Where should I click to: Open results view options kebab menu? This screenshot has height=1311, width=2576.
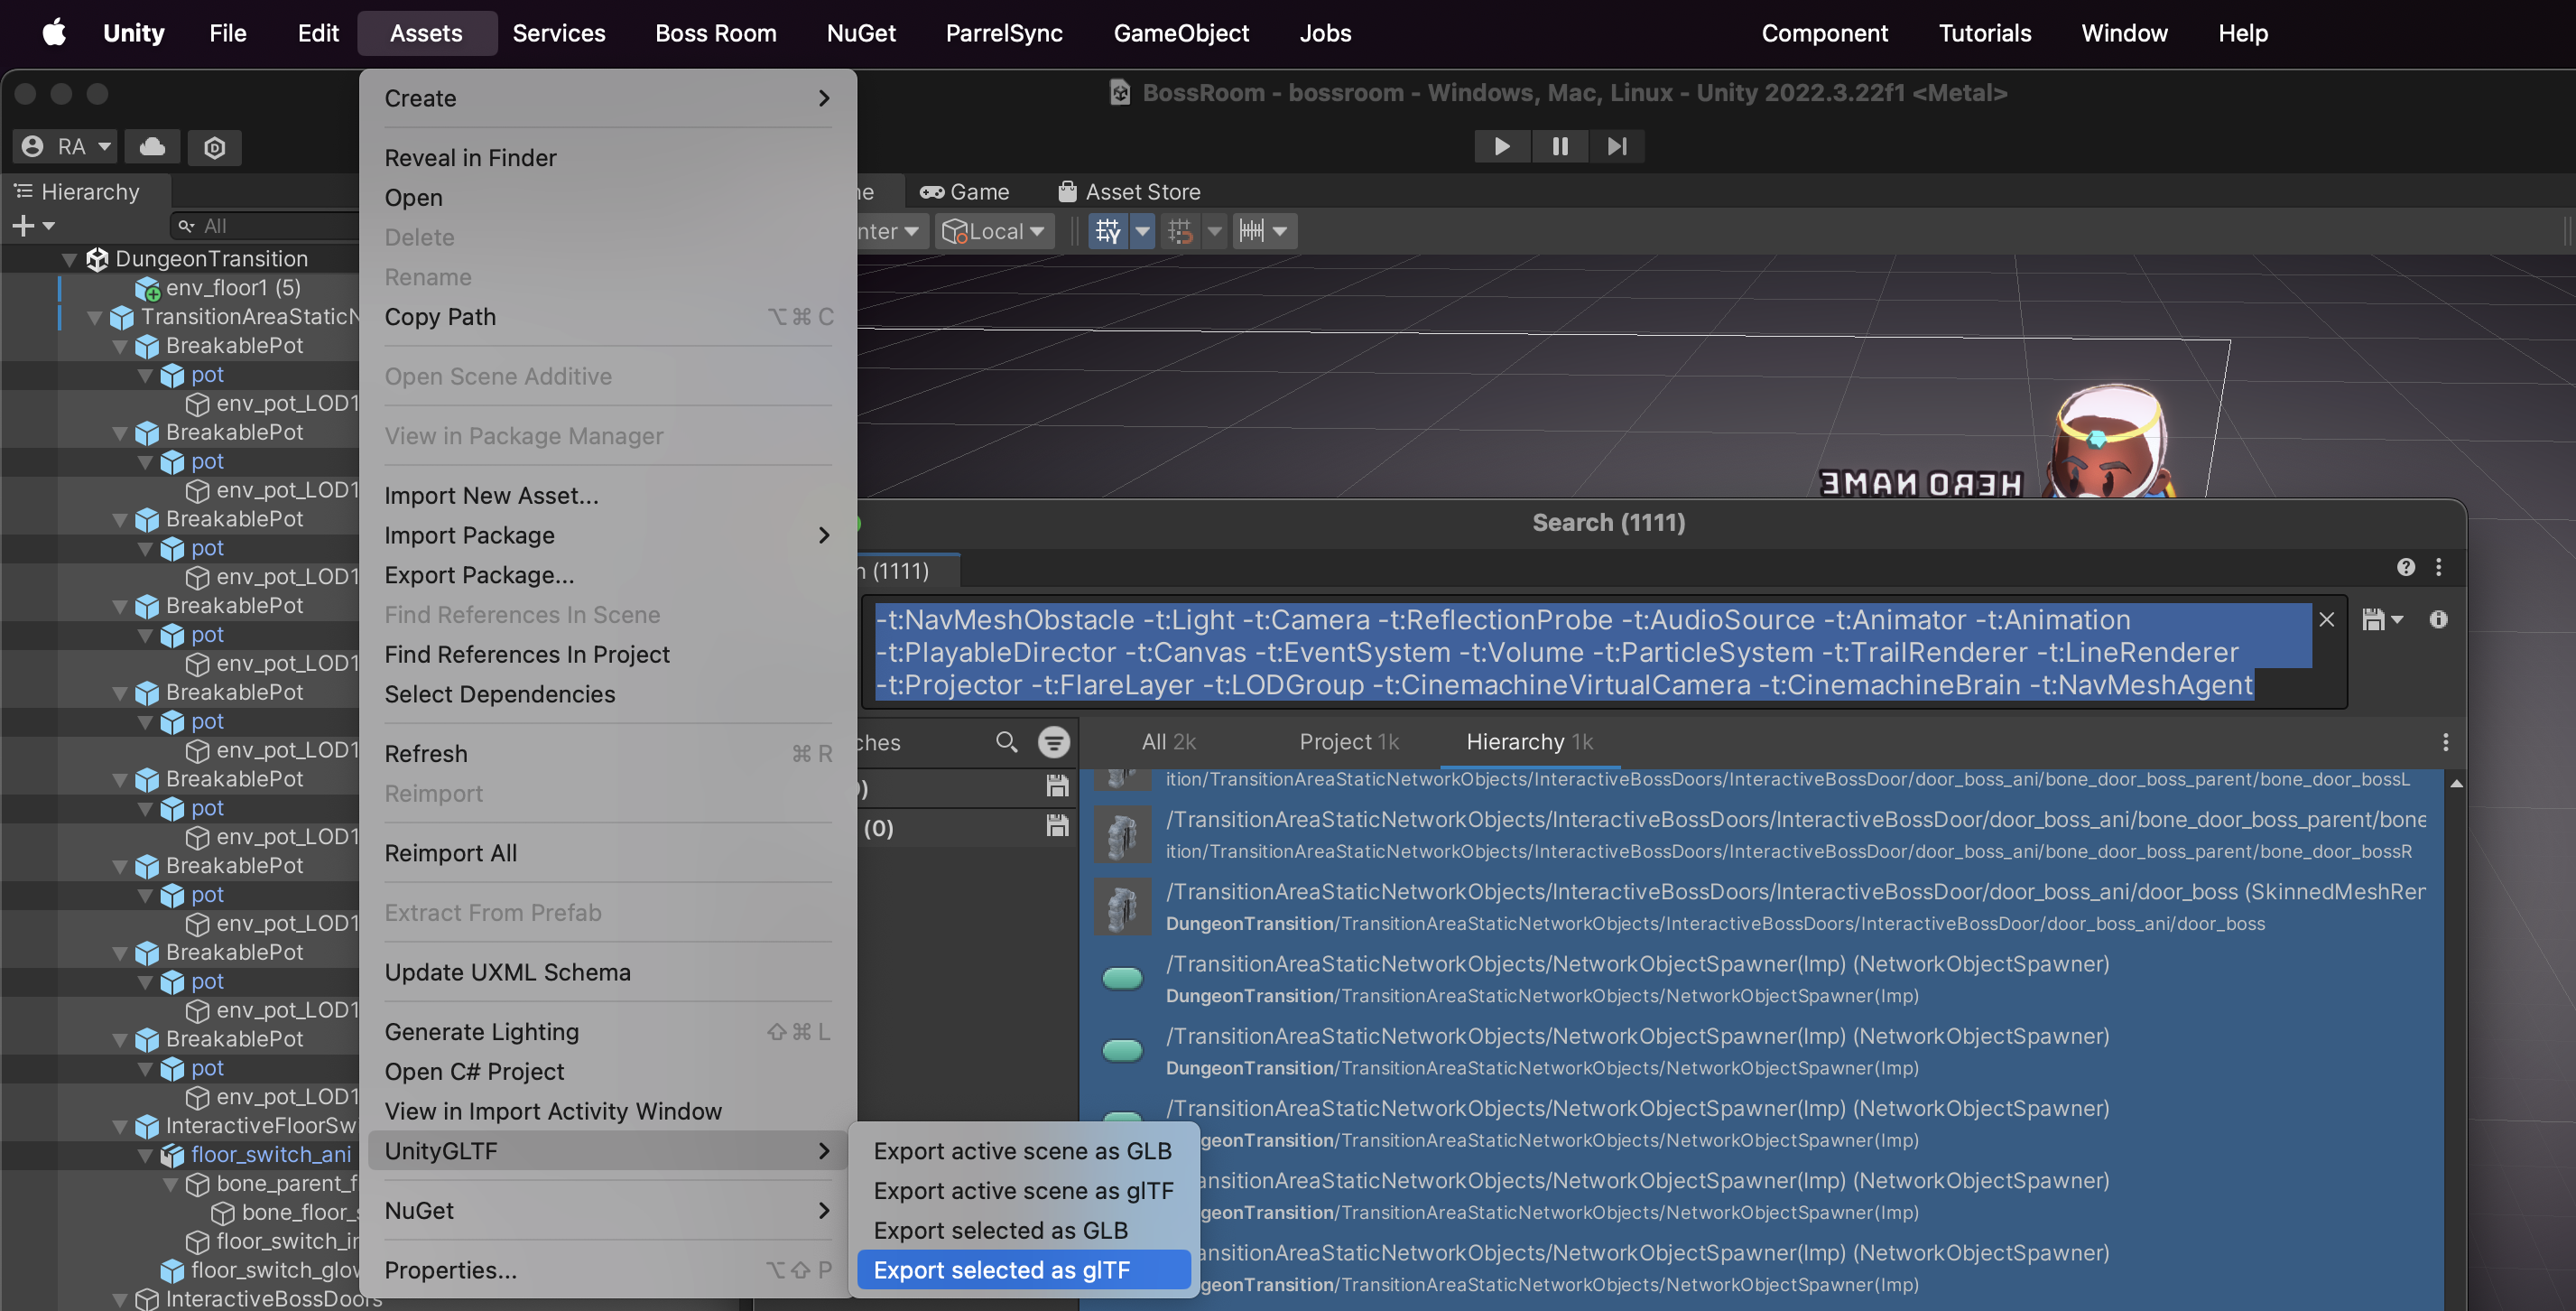(2445, 742)
